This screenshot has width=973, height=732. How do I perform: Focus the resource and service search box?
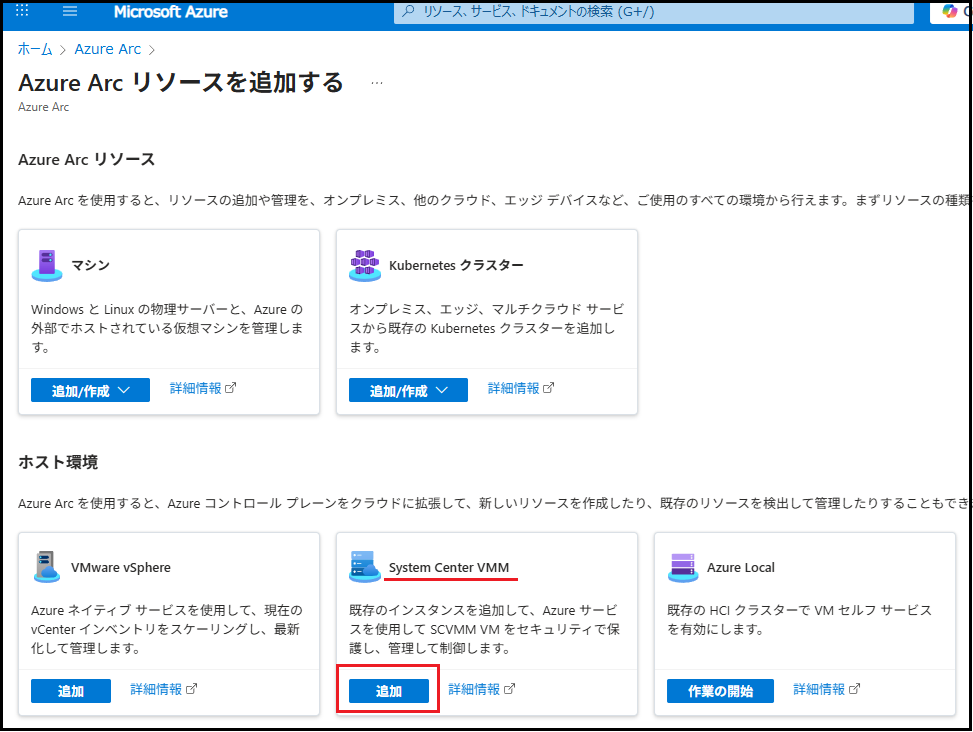pos(655,12)
